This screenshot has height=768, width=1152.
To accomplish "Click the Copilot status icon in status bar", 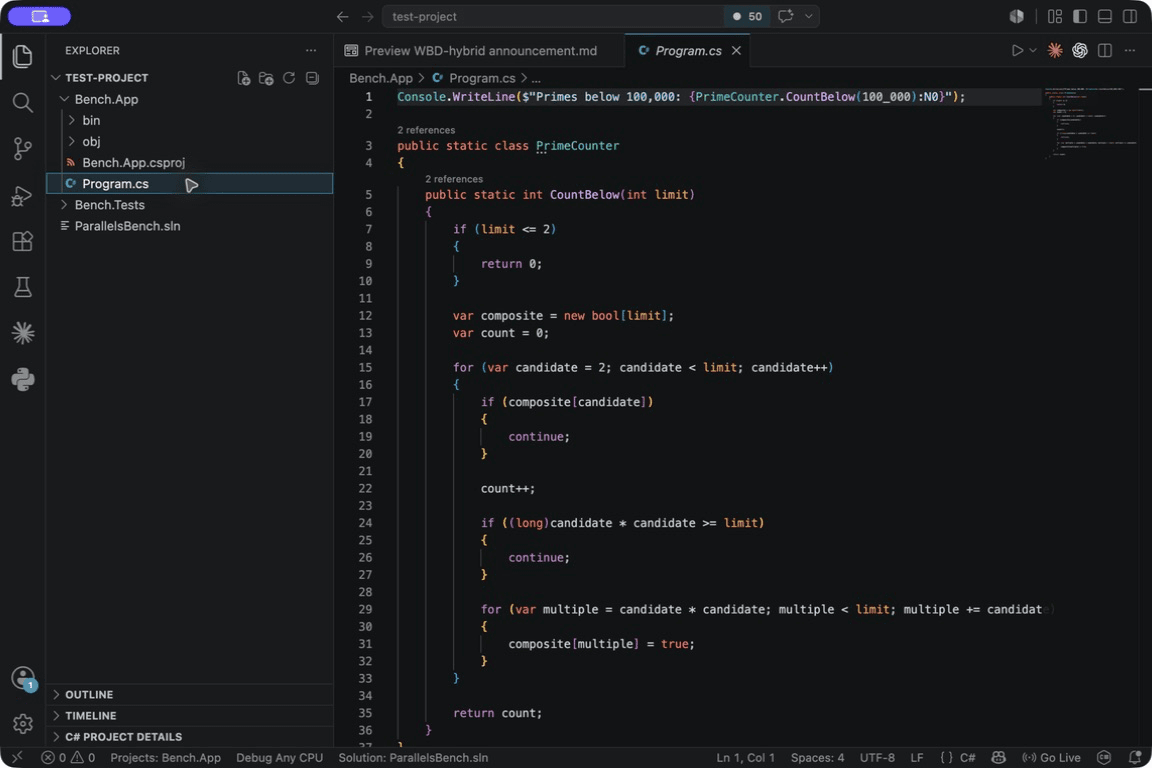I will (998, 757).
